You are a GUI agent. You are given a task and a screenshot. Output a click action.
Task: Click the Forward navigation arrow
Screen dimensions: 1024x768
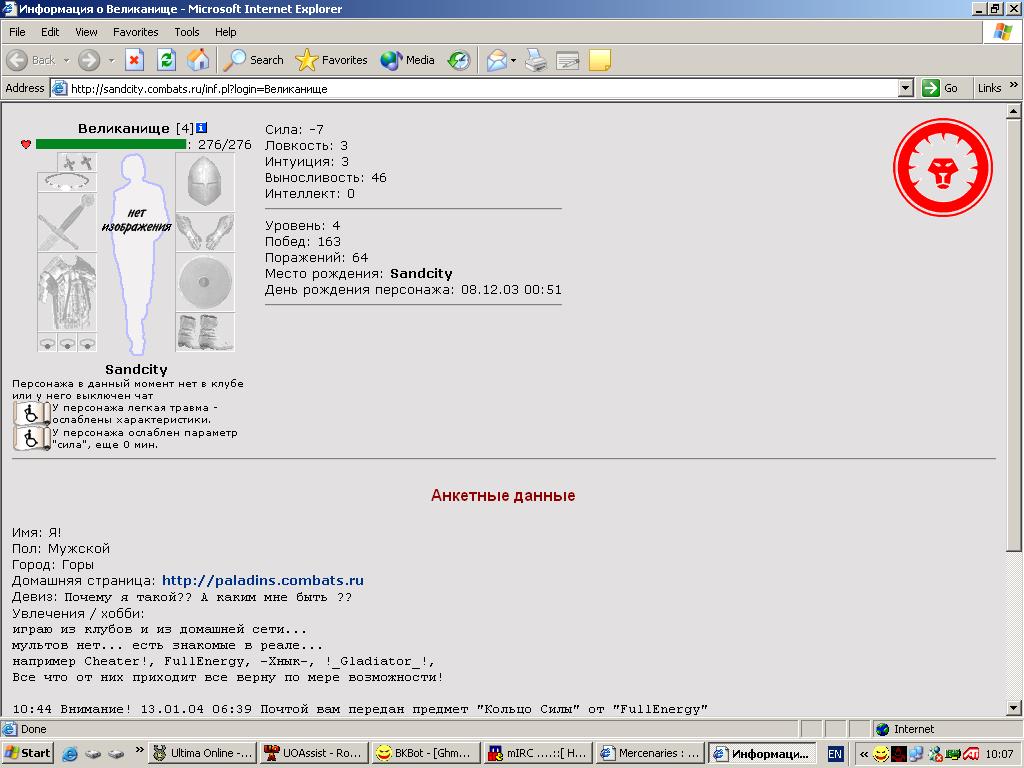89,60
